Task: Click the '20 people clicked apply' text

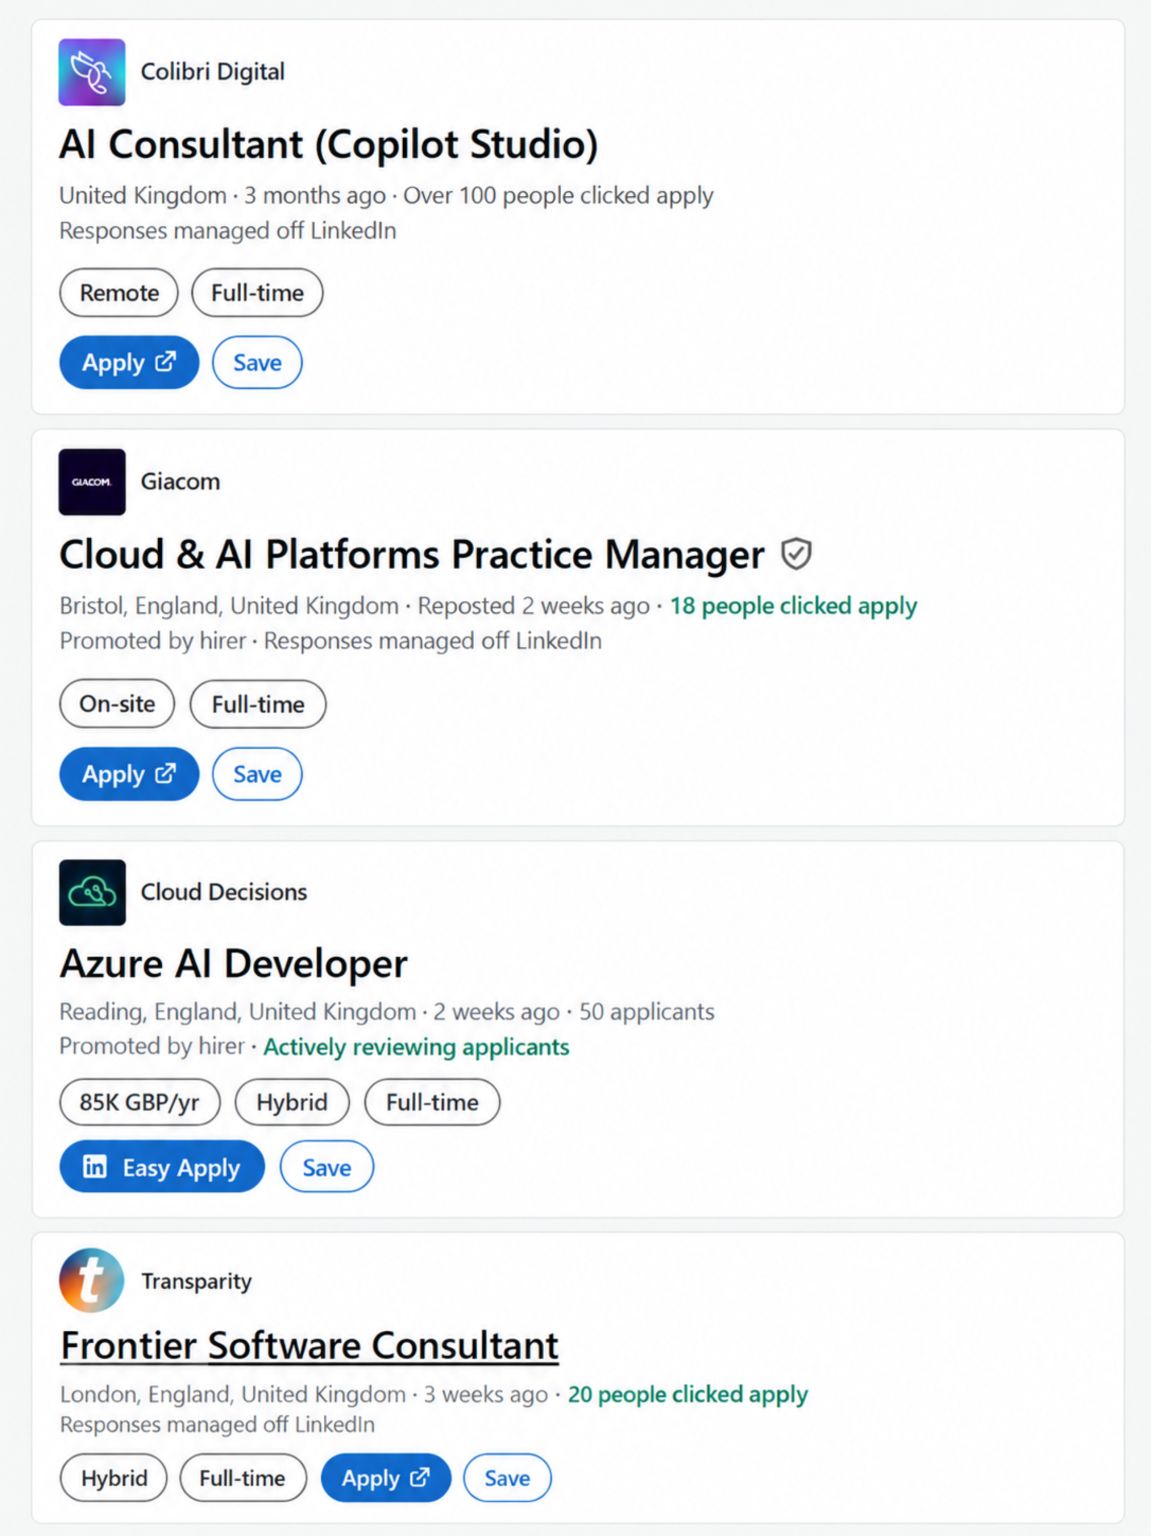Action: pos(688,1394)
